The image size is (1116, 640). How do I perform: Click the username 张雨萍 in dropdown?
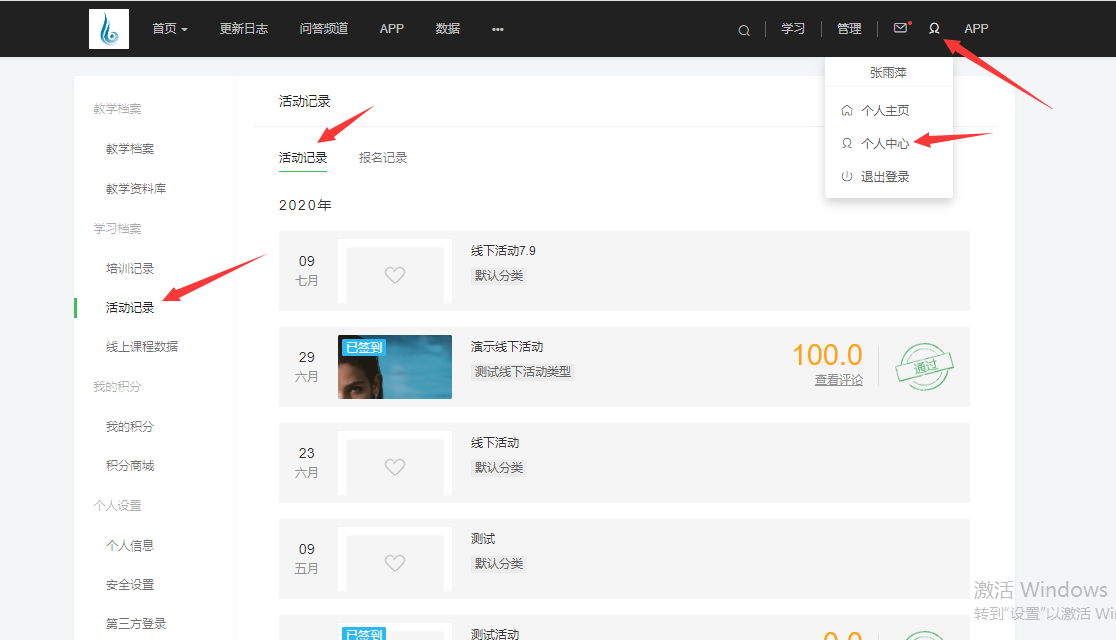(888, 73)
